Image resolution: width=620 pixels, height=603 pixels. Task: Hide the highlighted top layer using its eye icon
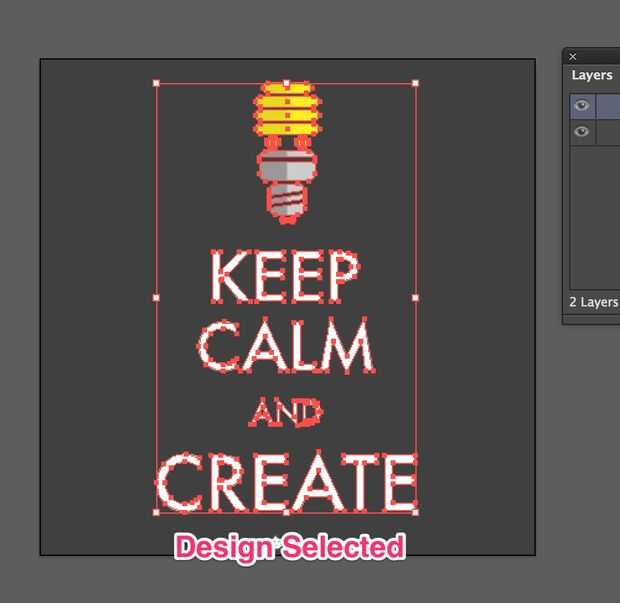tap(582, 106)
